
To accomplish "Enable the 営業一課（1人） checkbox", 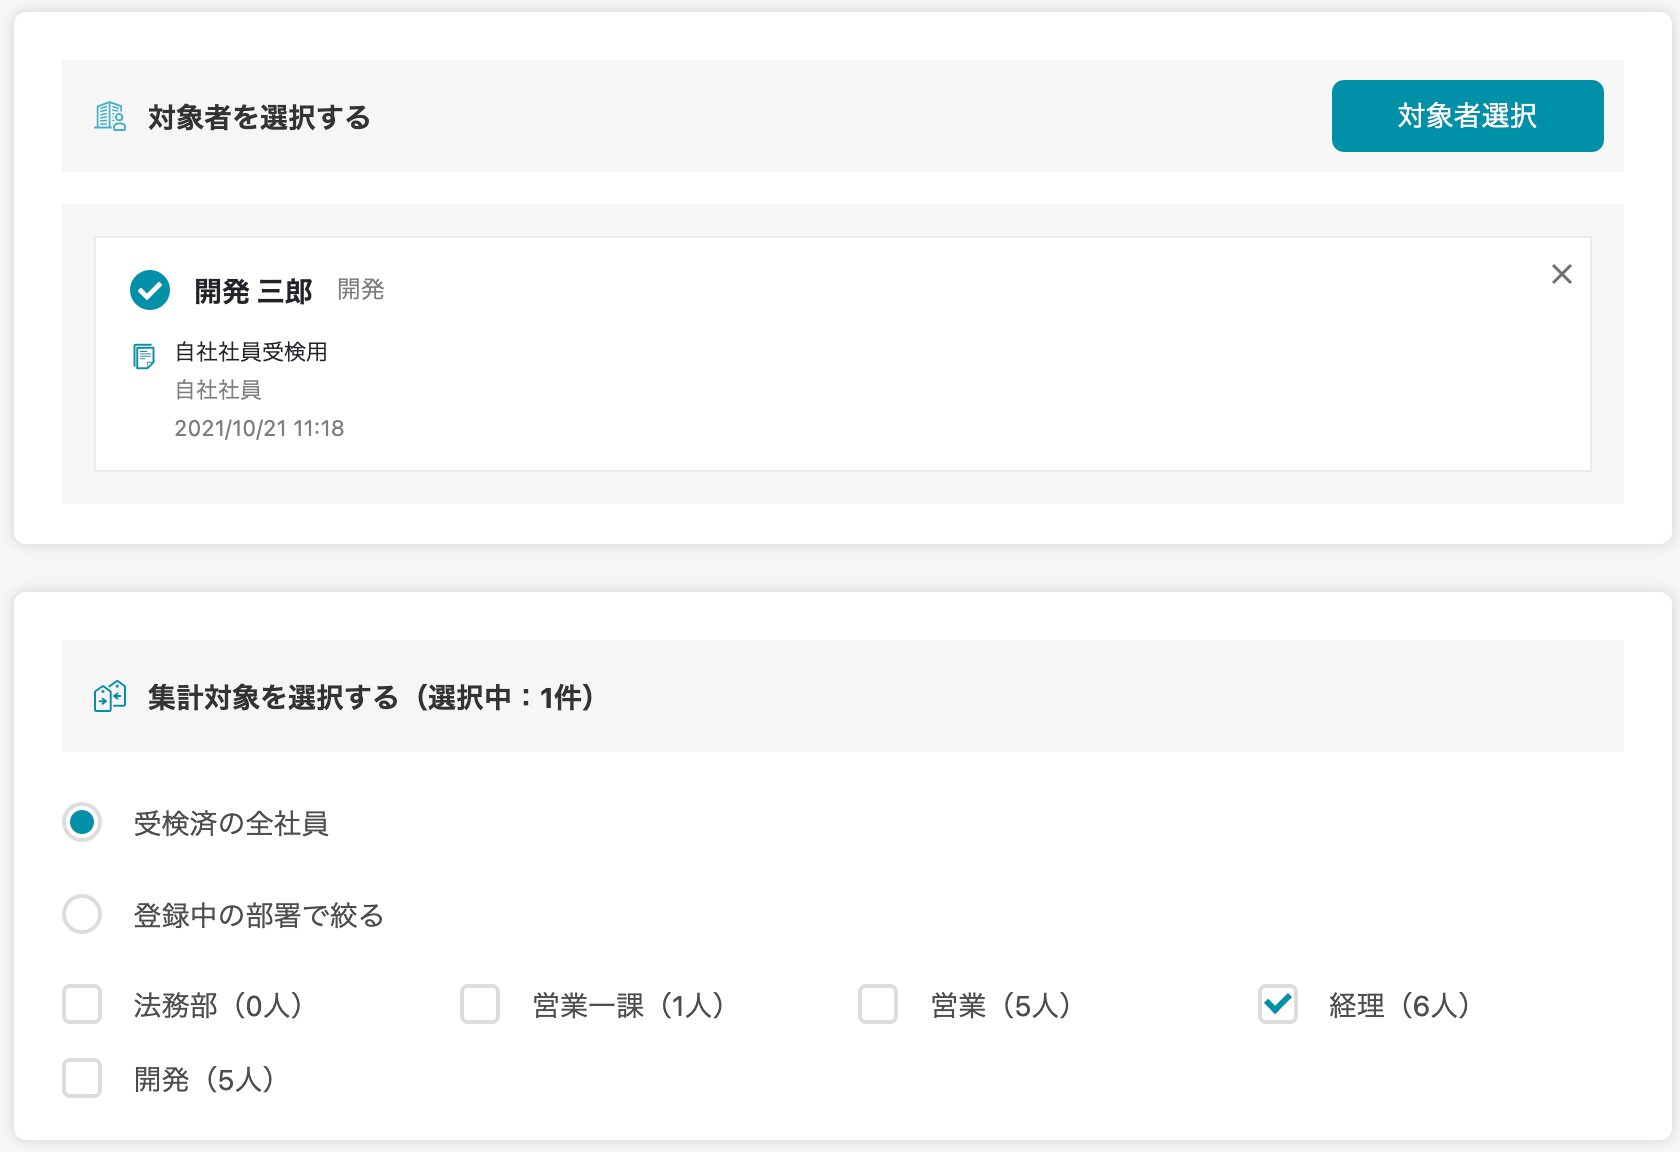I will click(x=480, y=1004).
